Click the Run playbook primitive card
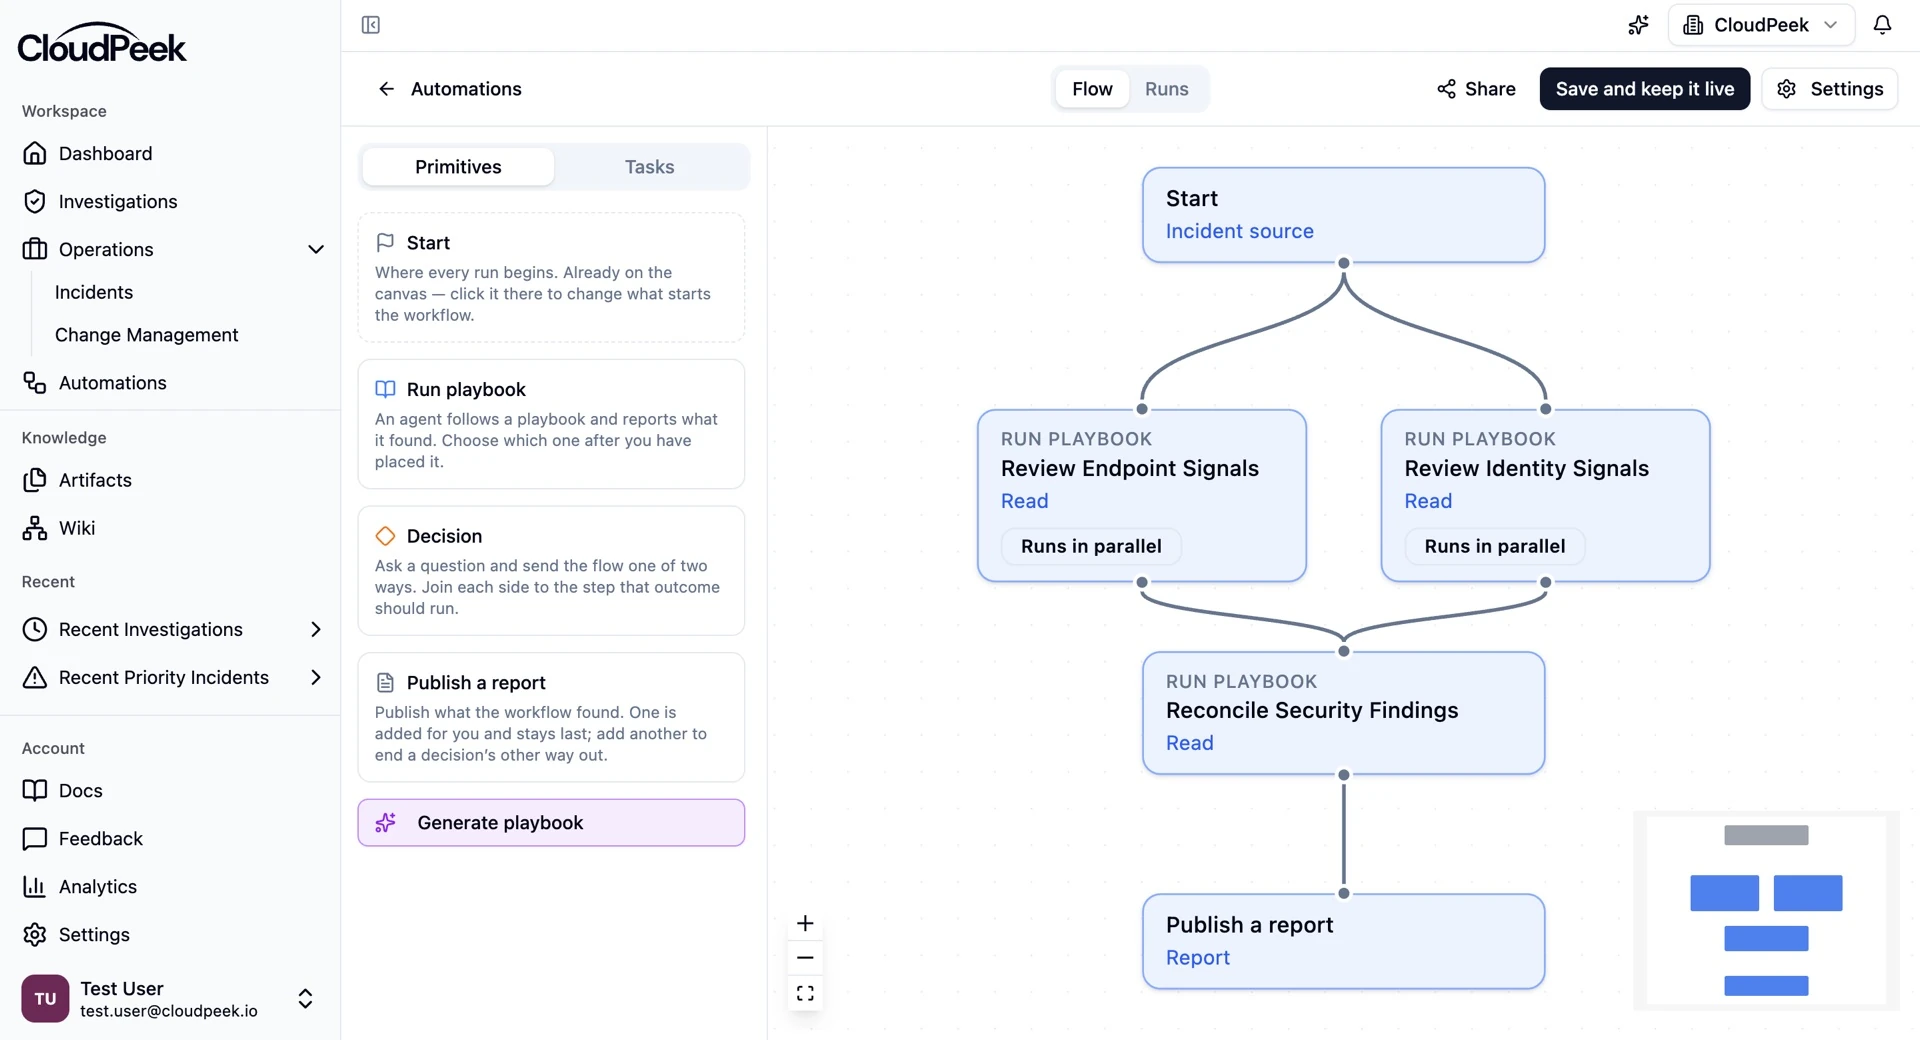The width and height of the screenshot is (1920, 1040). (x=551, y=424)
